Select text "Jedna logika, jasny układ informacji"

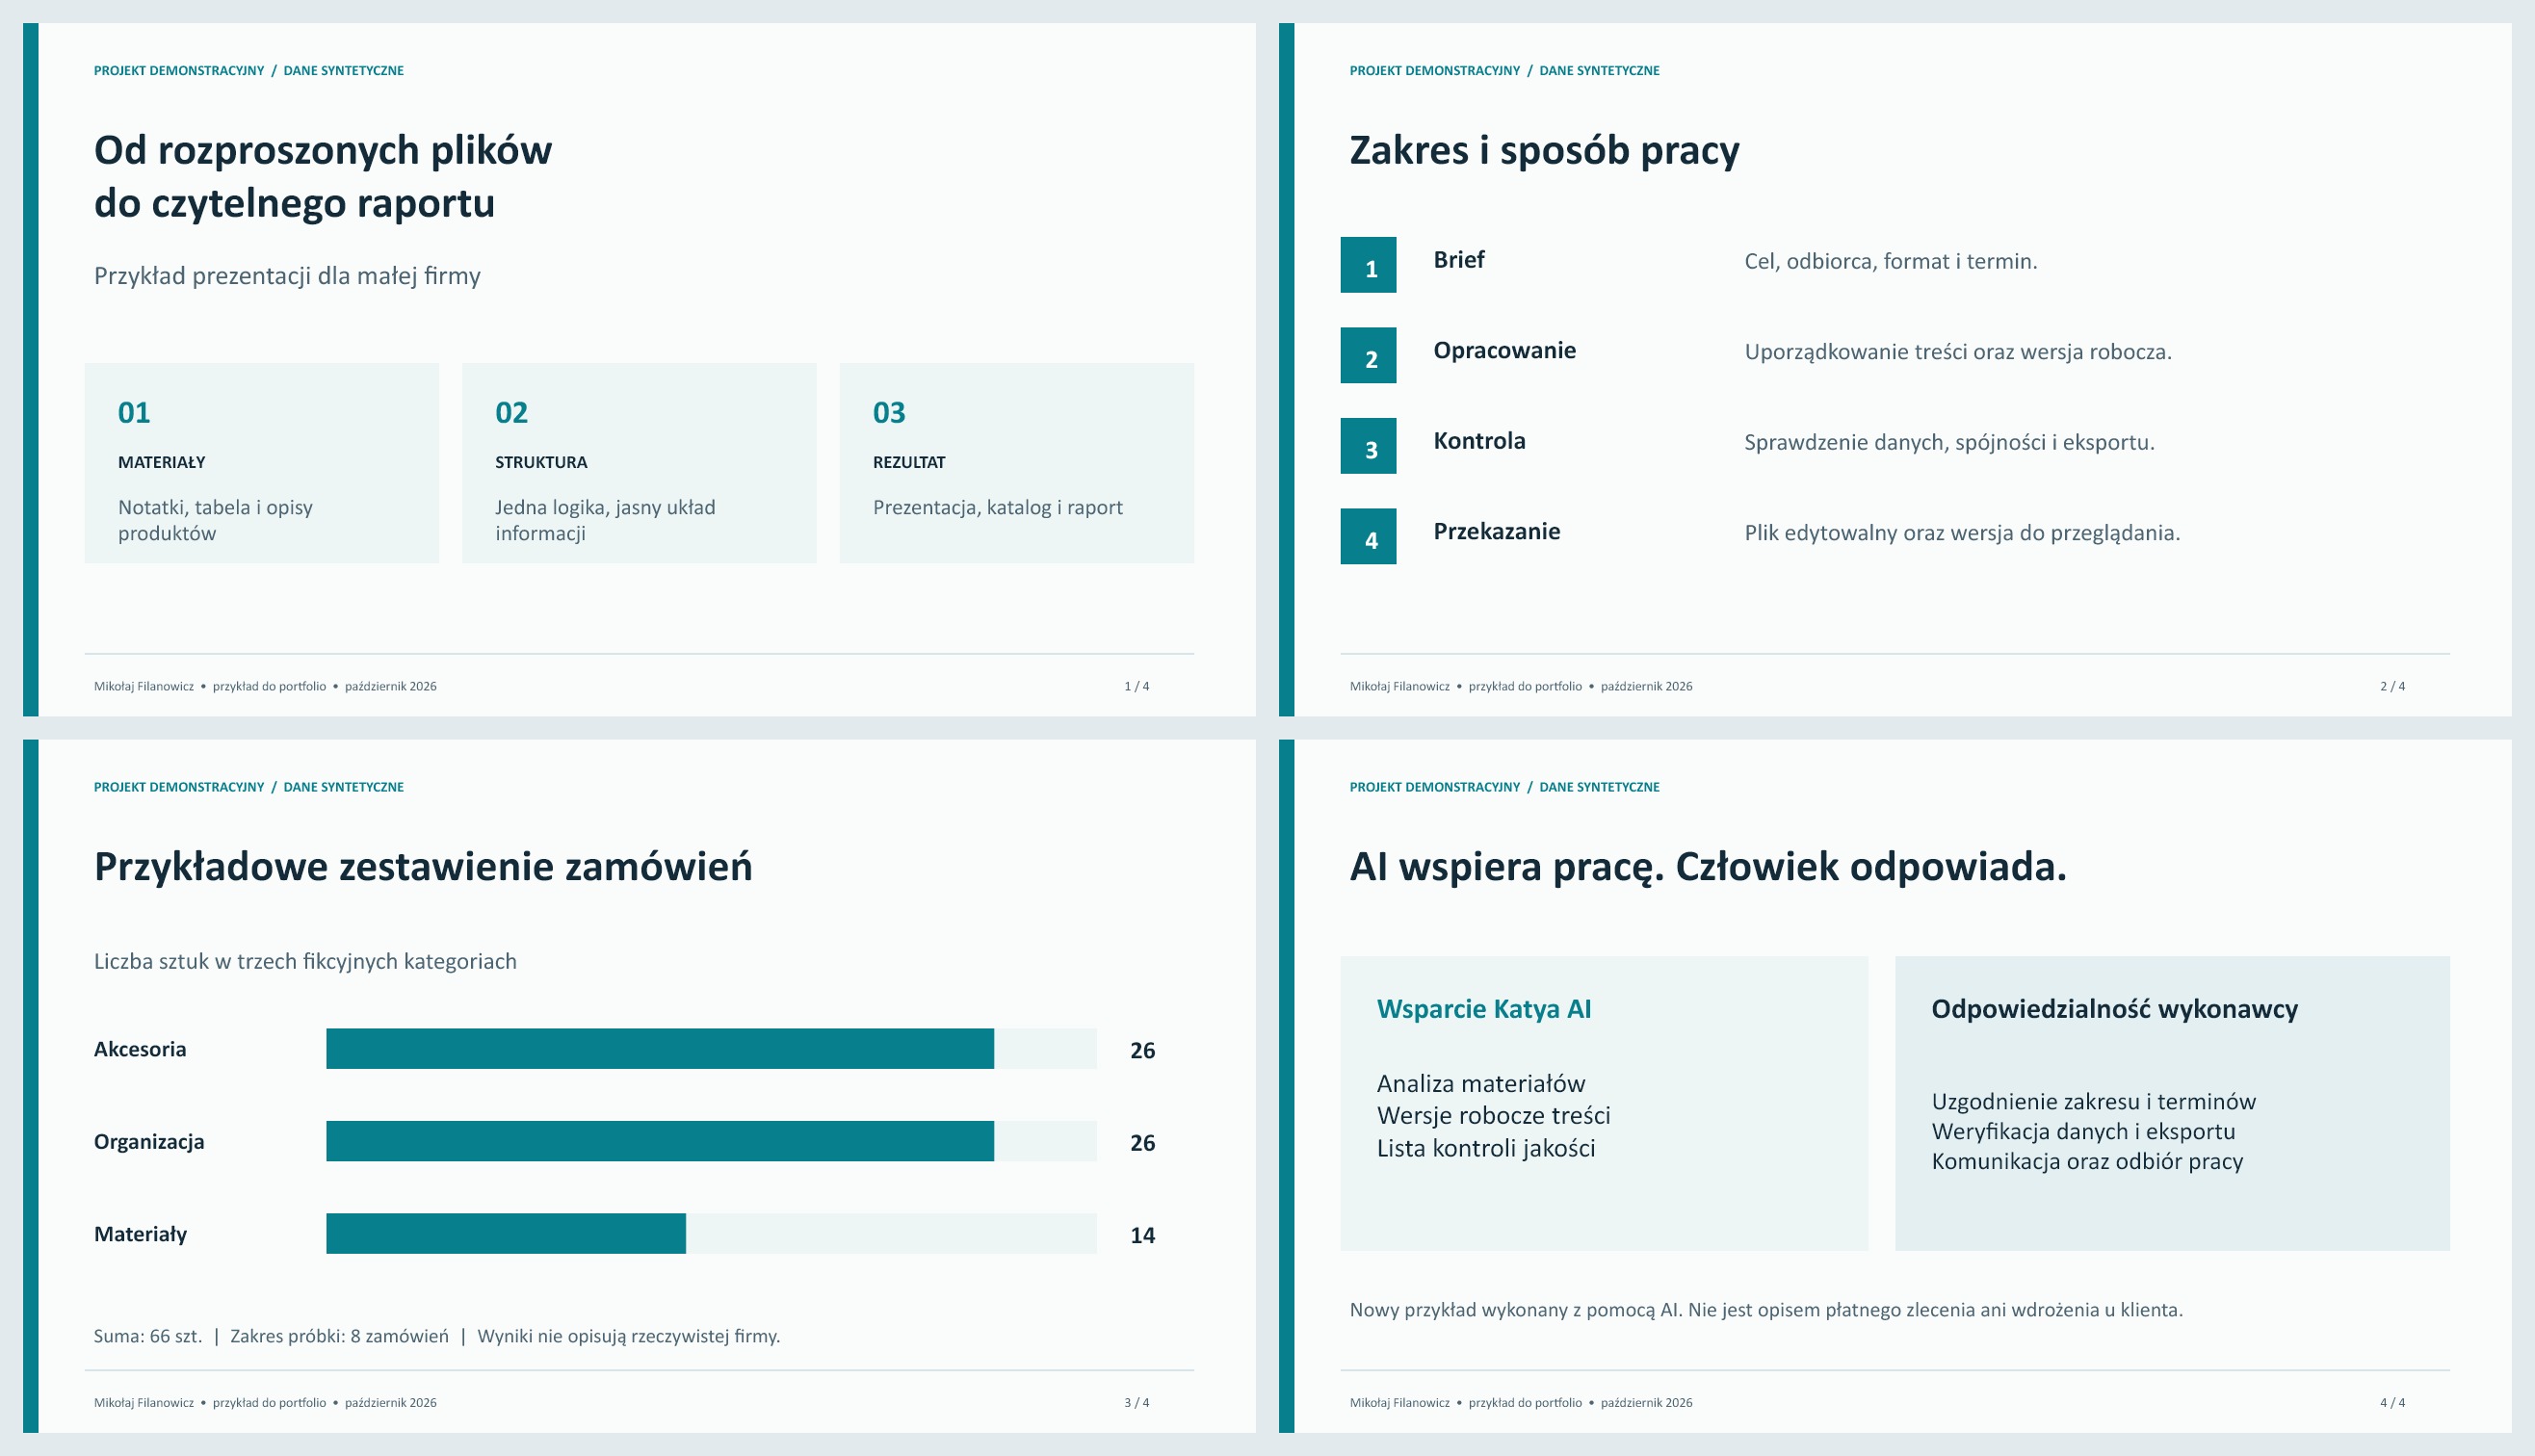(605, 520)
